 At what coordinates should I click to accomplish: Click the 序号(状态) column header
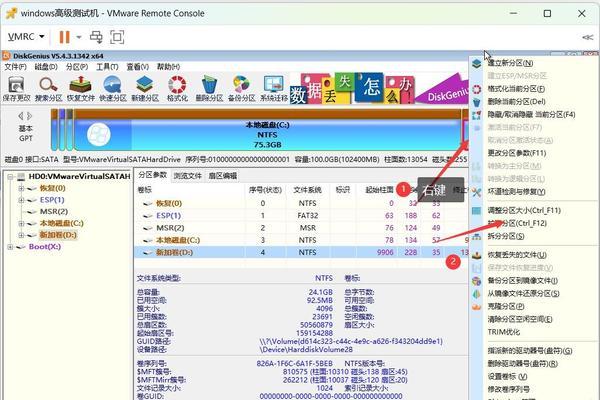pos(265,190)
